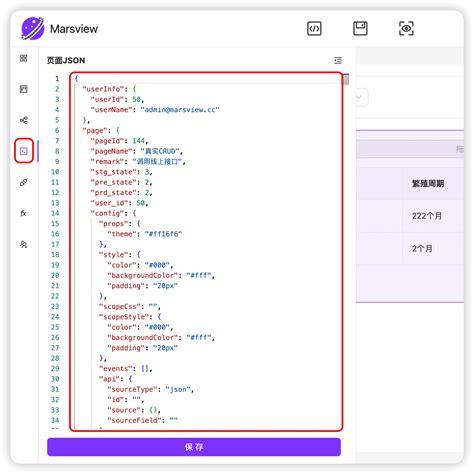Click the "prd_state": 2 line
Image resolution: width=474 pixels, height=474 pixels.
coord(121,193)
